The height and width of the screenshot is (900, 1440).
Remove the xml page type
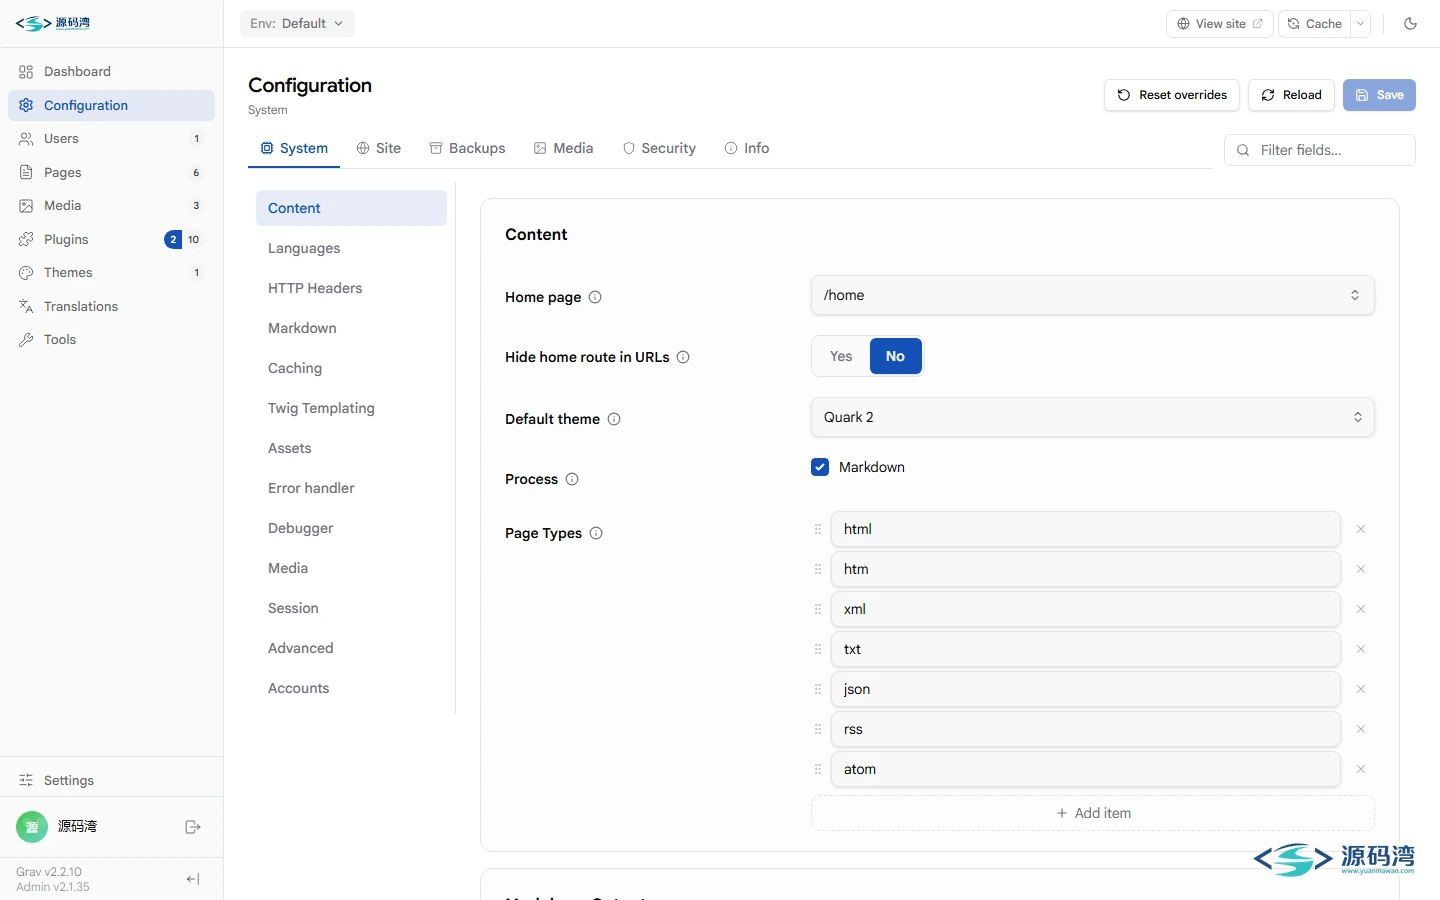(x=1361, y=609)
